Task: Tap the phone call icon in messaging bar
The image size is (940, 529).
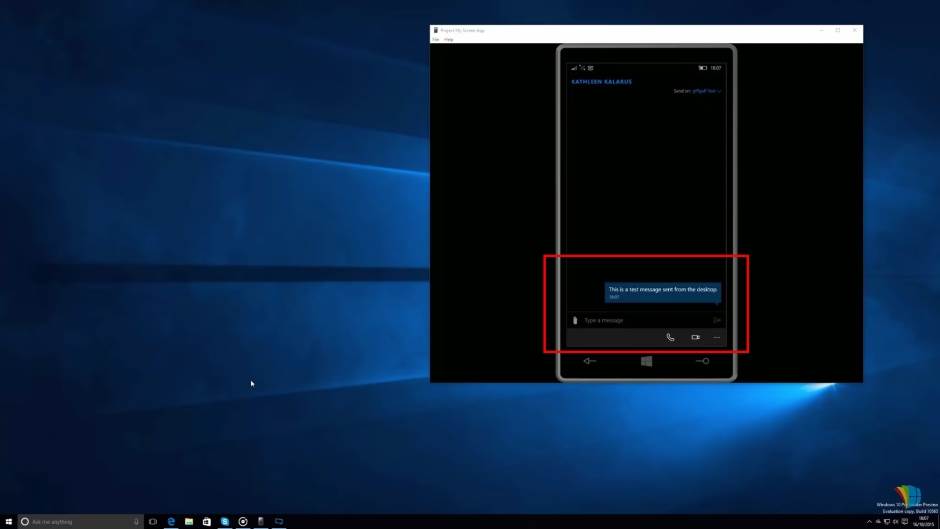Action: pyautogui.click(x=670, y=337)
